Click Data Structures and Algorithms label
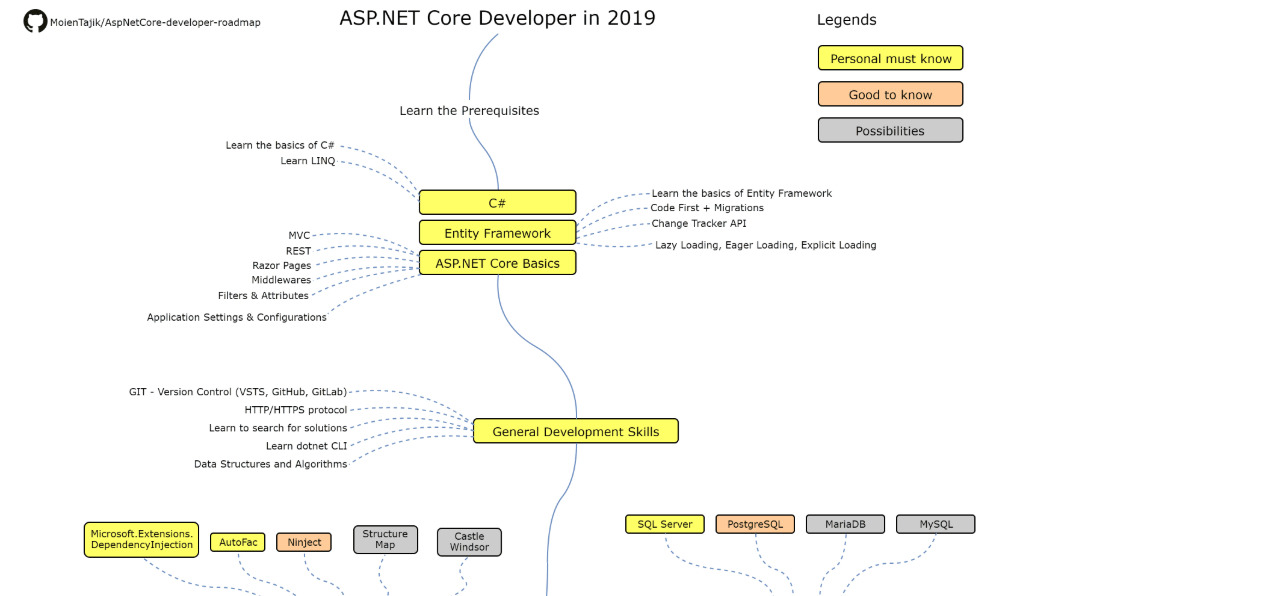 point(270,464)
